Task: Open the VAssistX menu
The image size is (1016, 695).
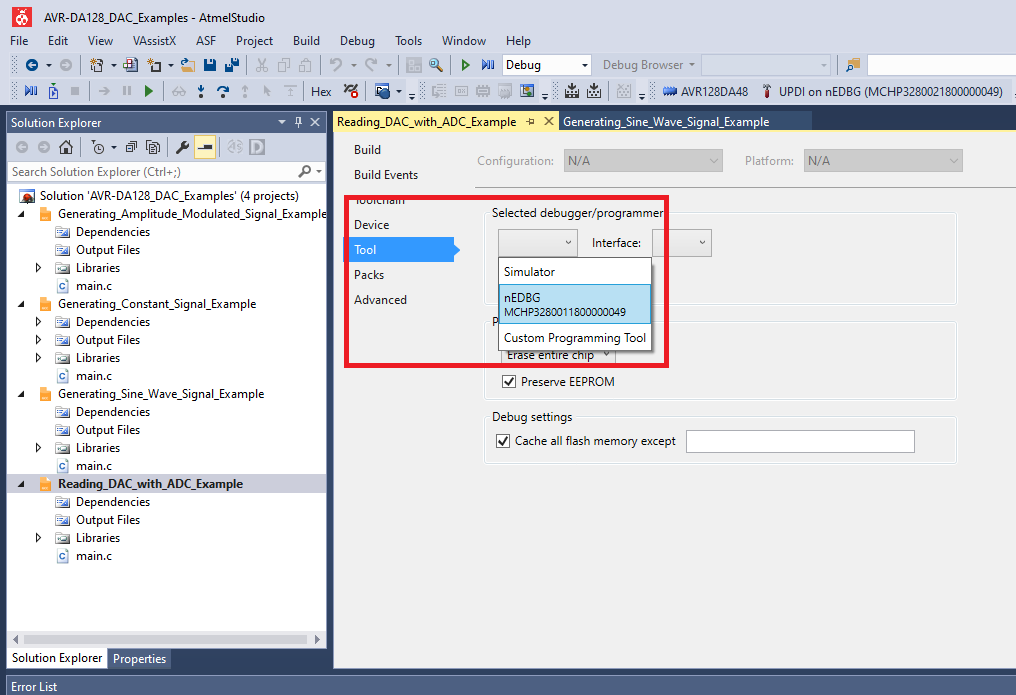Action: [x=154, y=41]
